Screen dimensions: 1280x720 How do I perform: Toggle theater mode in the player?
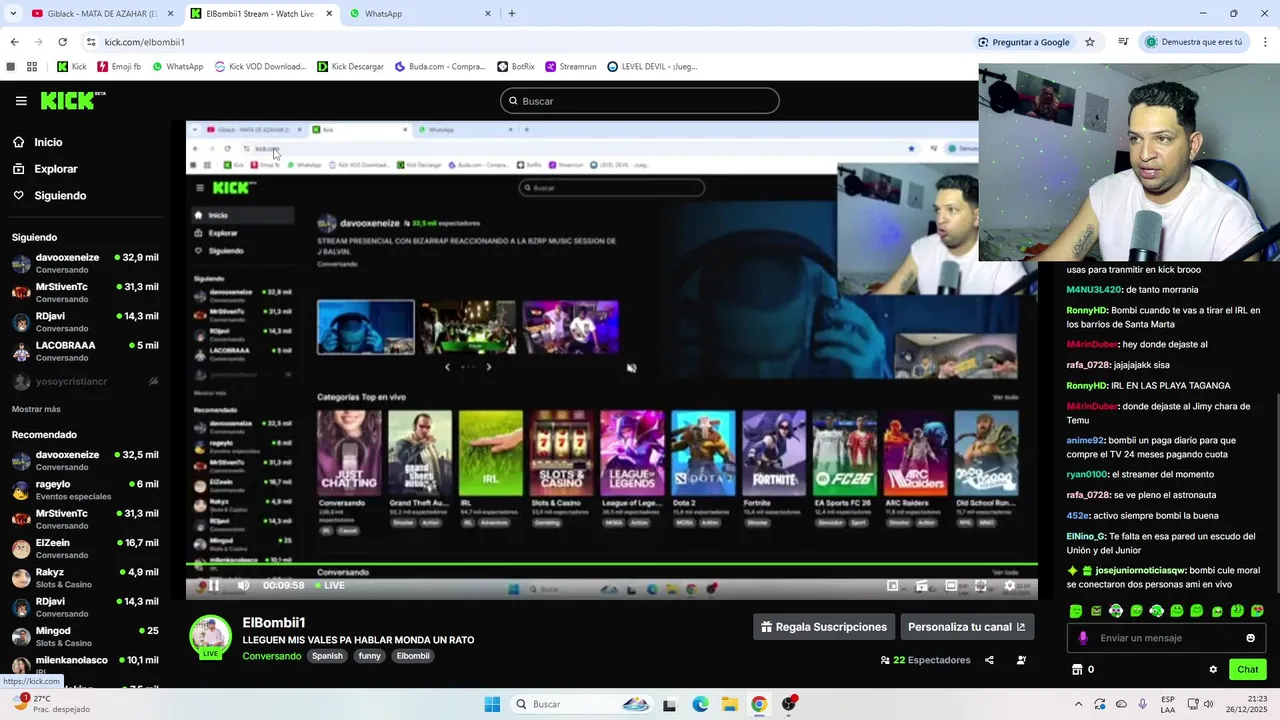coord(951,586)
